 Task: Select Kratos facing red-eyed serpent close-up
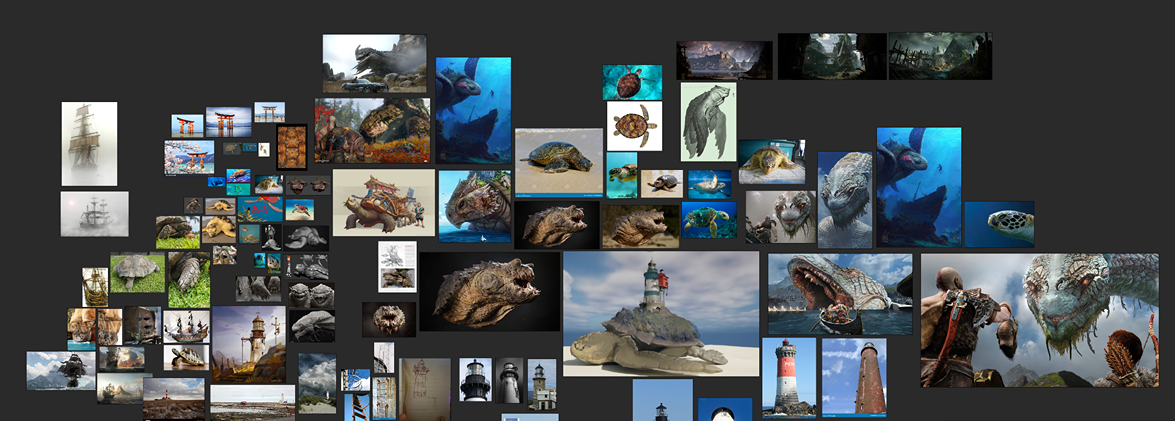pos(780,216)
